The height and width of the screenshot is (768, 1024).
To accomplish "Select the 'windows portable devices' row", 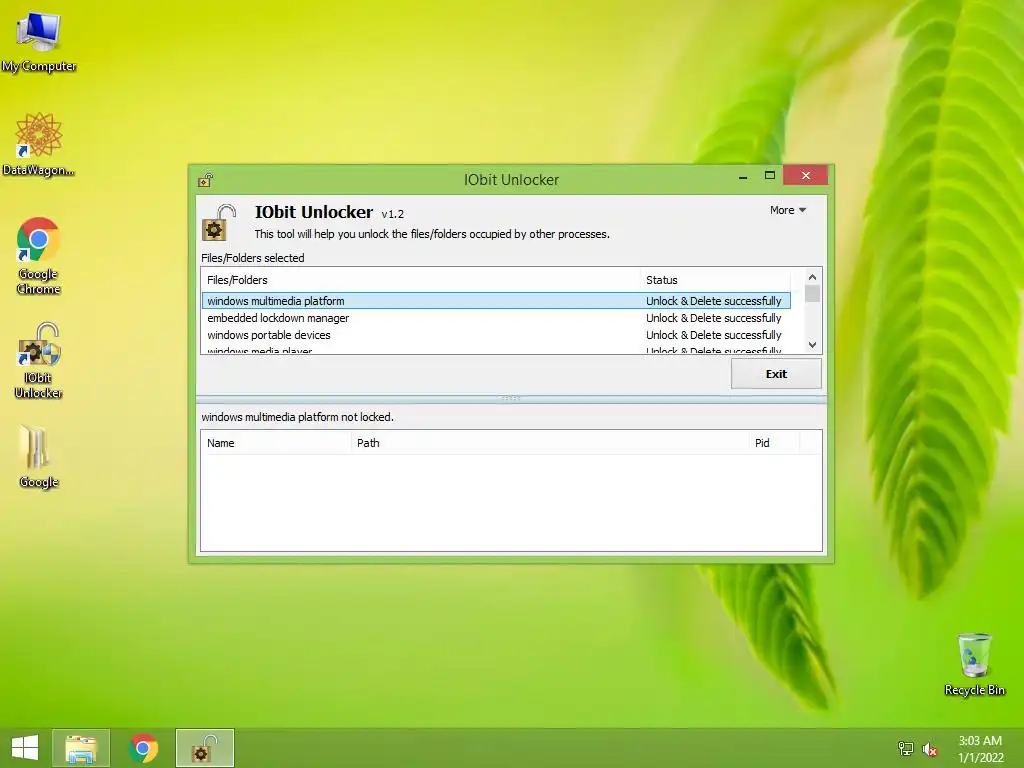I will tap(496, 335).
